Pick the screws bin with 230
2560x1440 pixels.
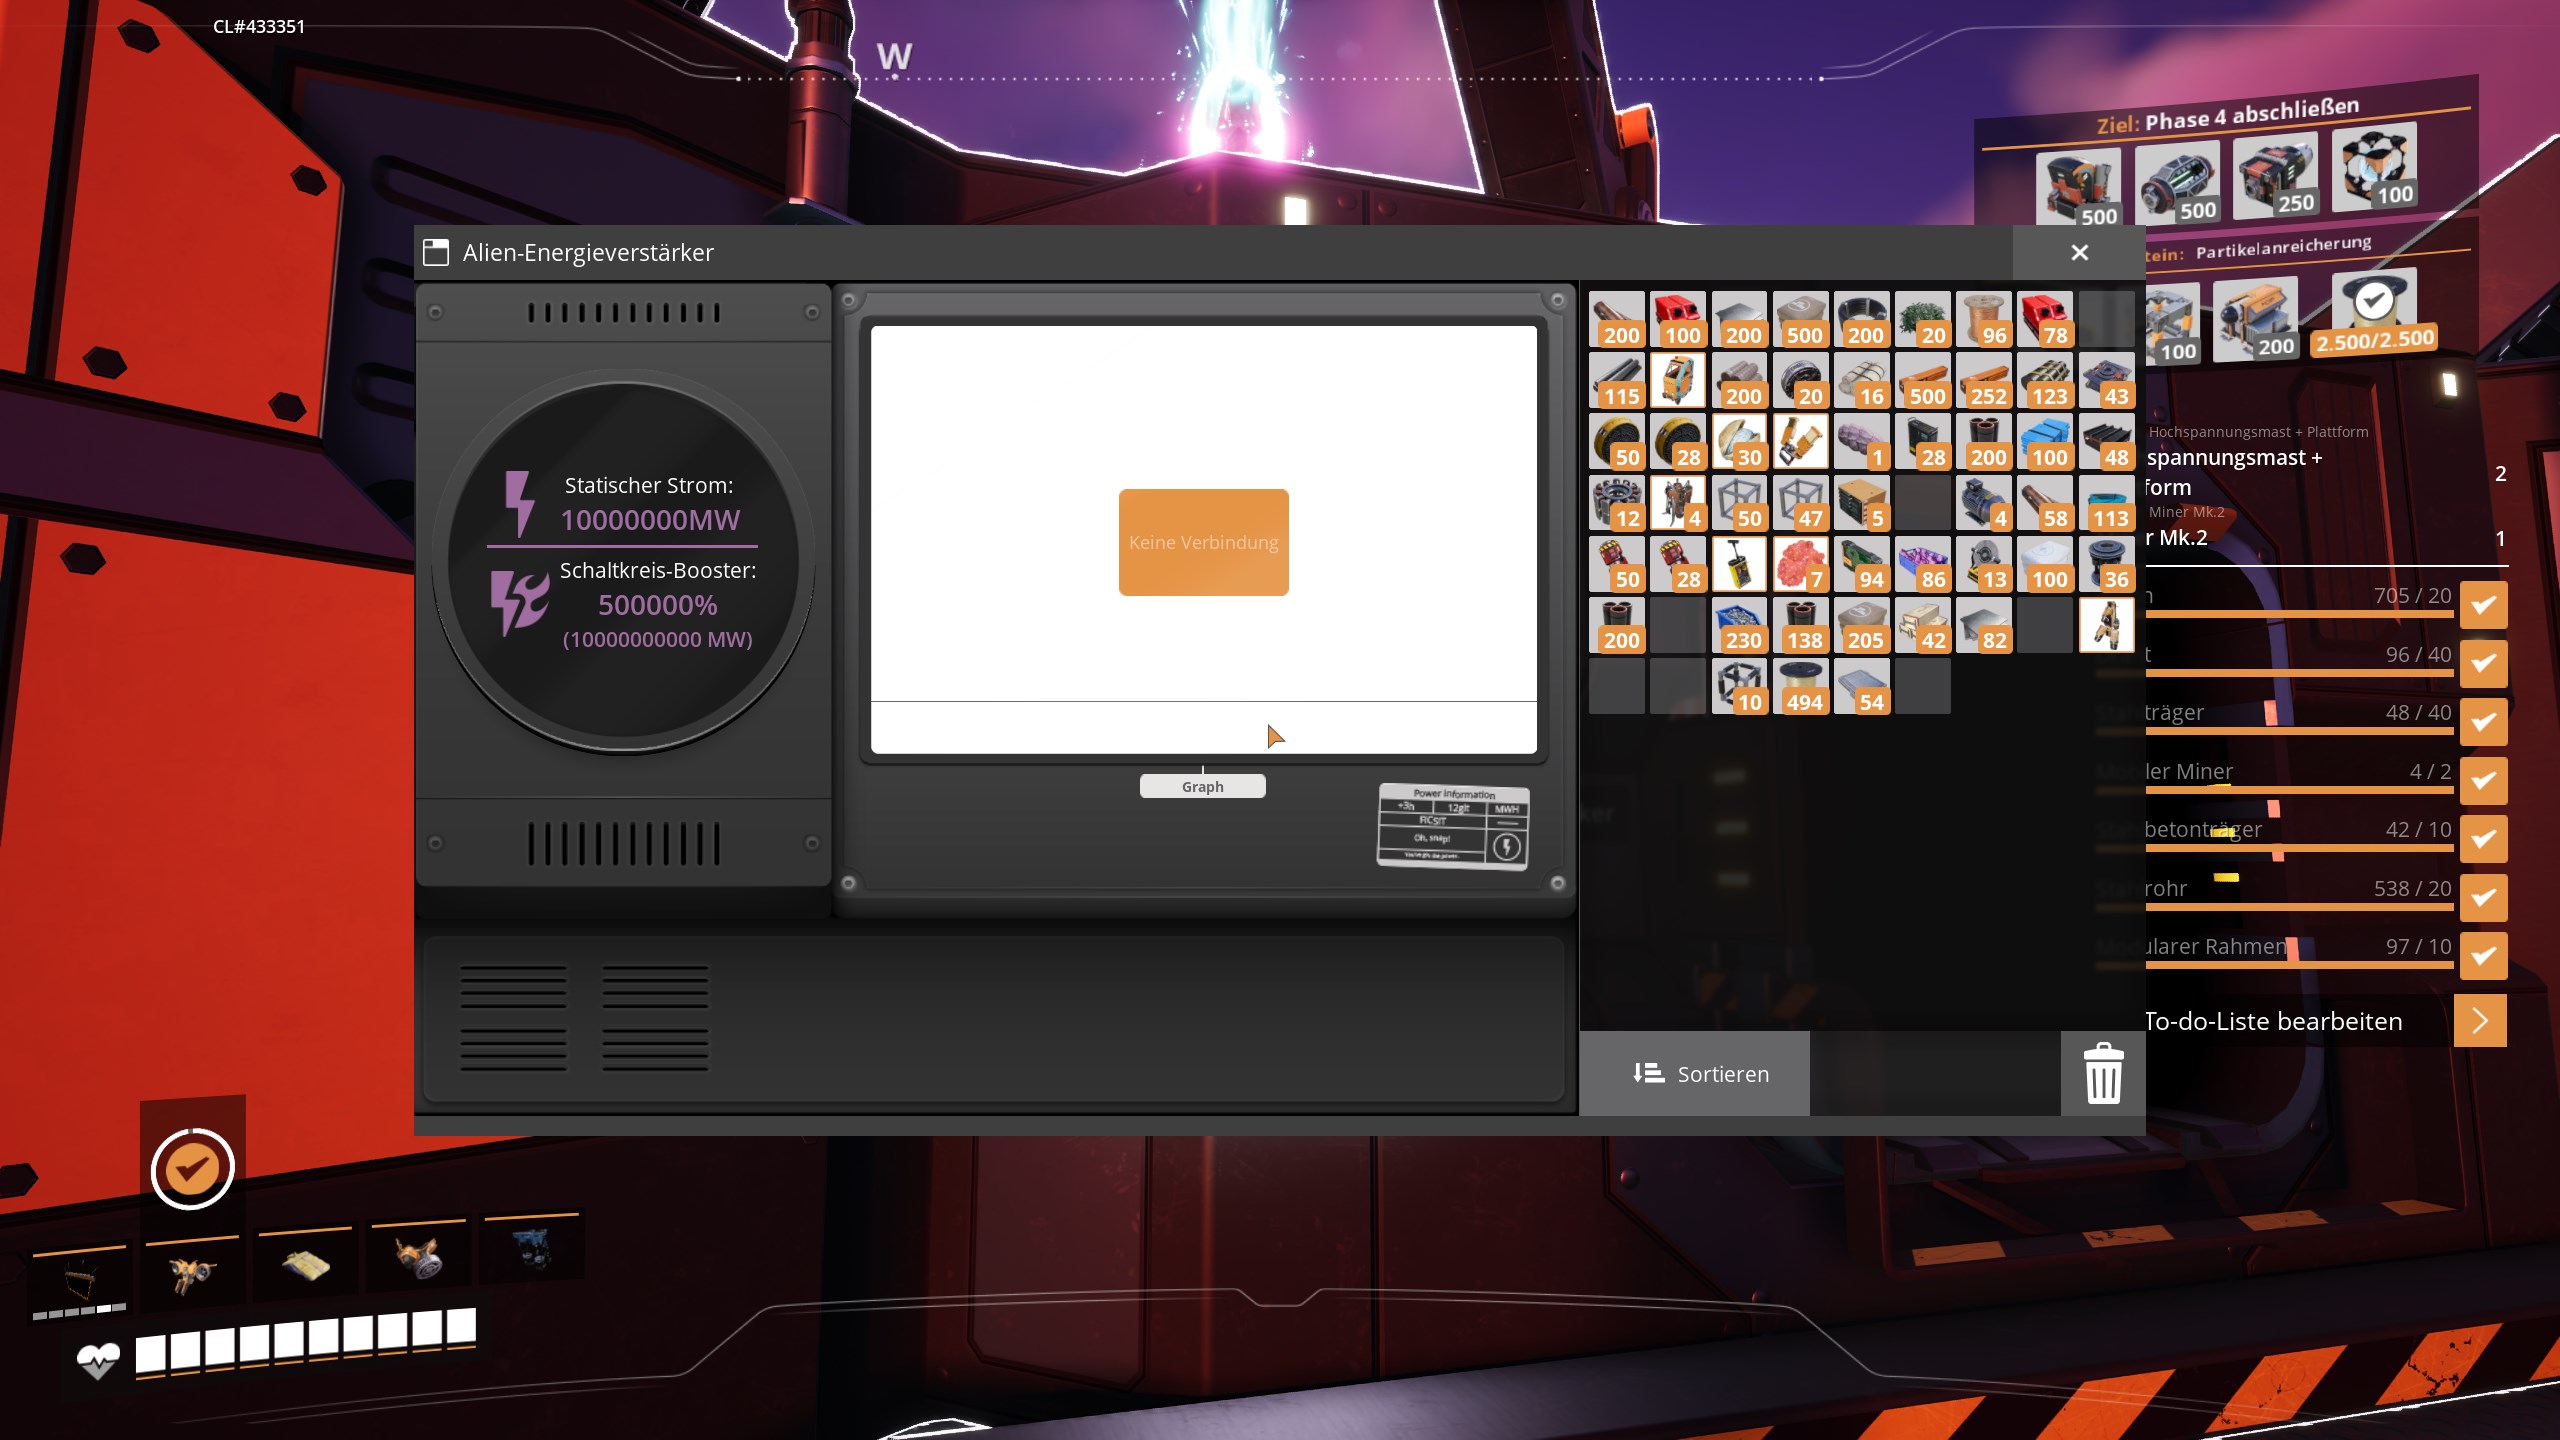[x=1739, y=624]
